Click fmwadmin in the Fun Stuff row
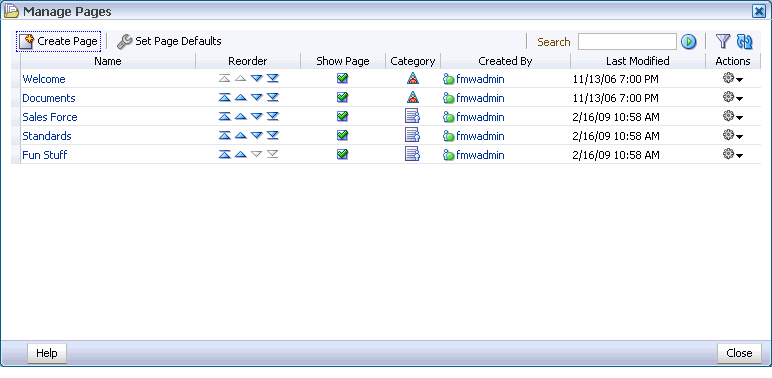This screenshot has height=378, width=772. 480,155
